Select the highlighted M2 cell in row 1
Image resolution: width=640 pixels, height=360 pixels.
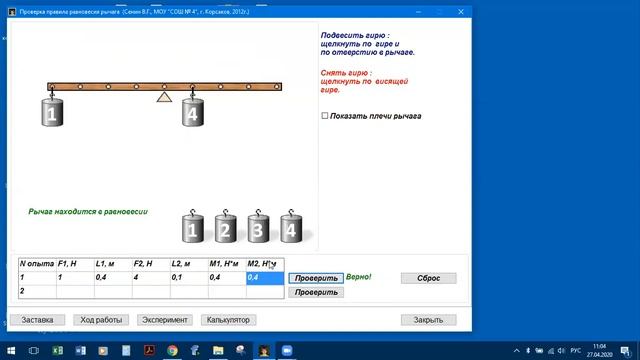[265, 278]
